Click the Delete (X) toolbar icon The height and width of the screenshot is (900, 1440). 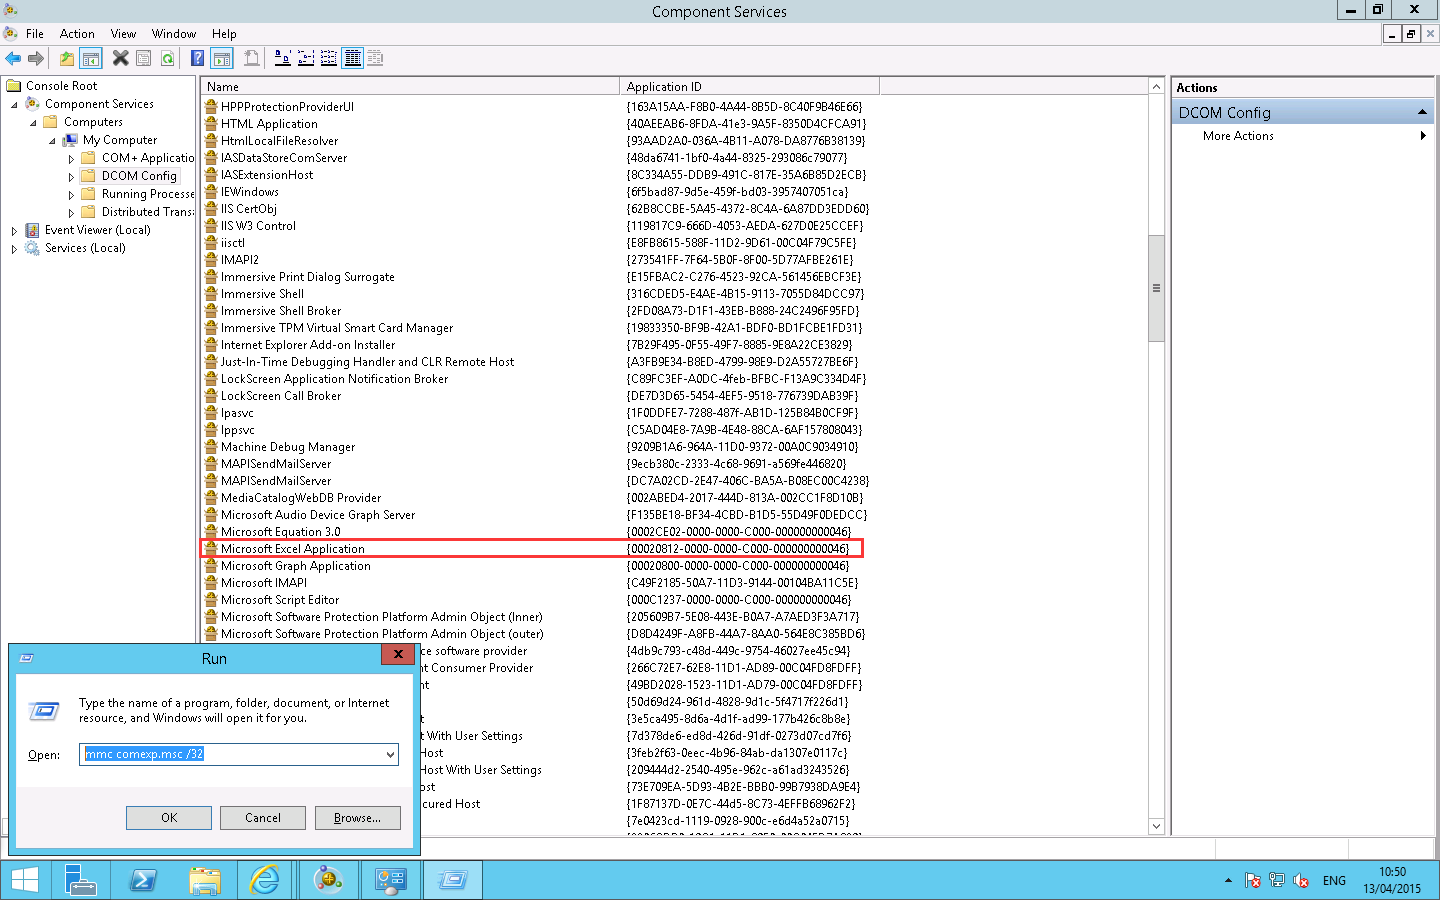[120, 59]
